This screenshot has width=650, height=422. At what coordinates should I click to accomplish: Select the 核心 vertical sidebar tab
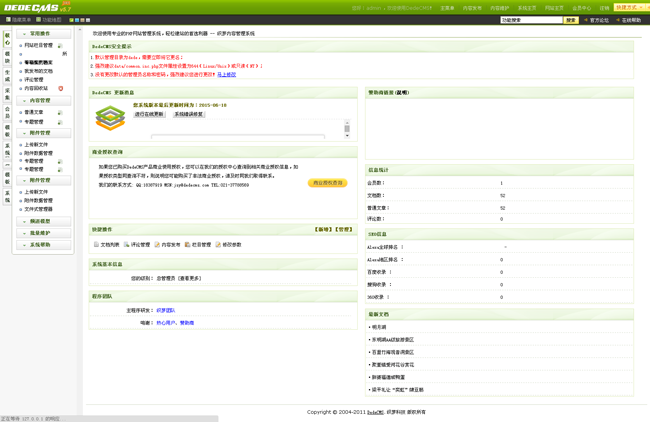point(7,39)
